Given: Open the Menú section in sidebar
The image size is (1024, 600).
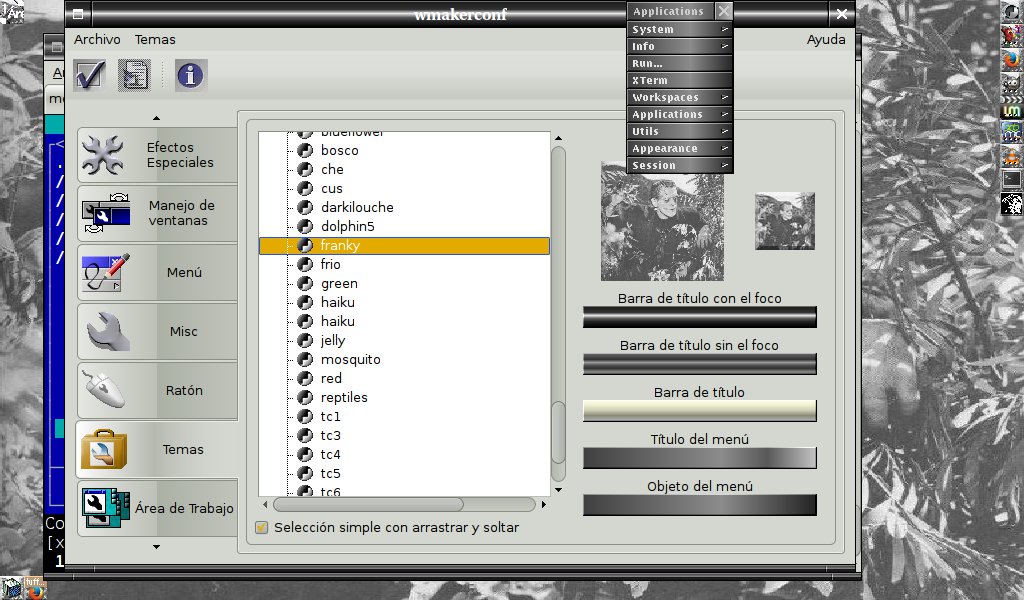Looking at the screenshot, I should (157, 272).
